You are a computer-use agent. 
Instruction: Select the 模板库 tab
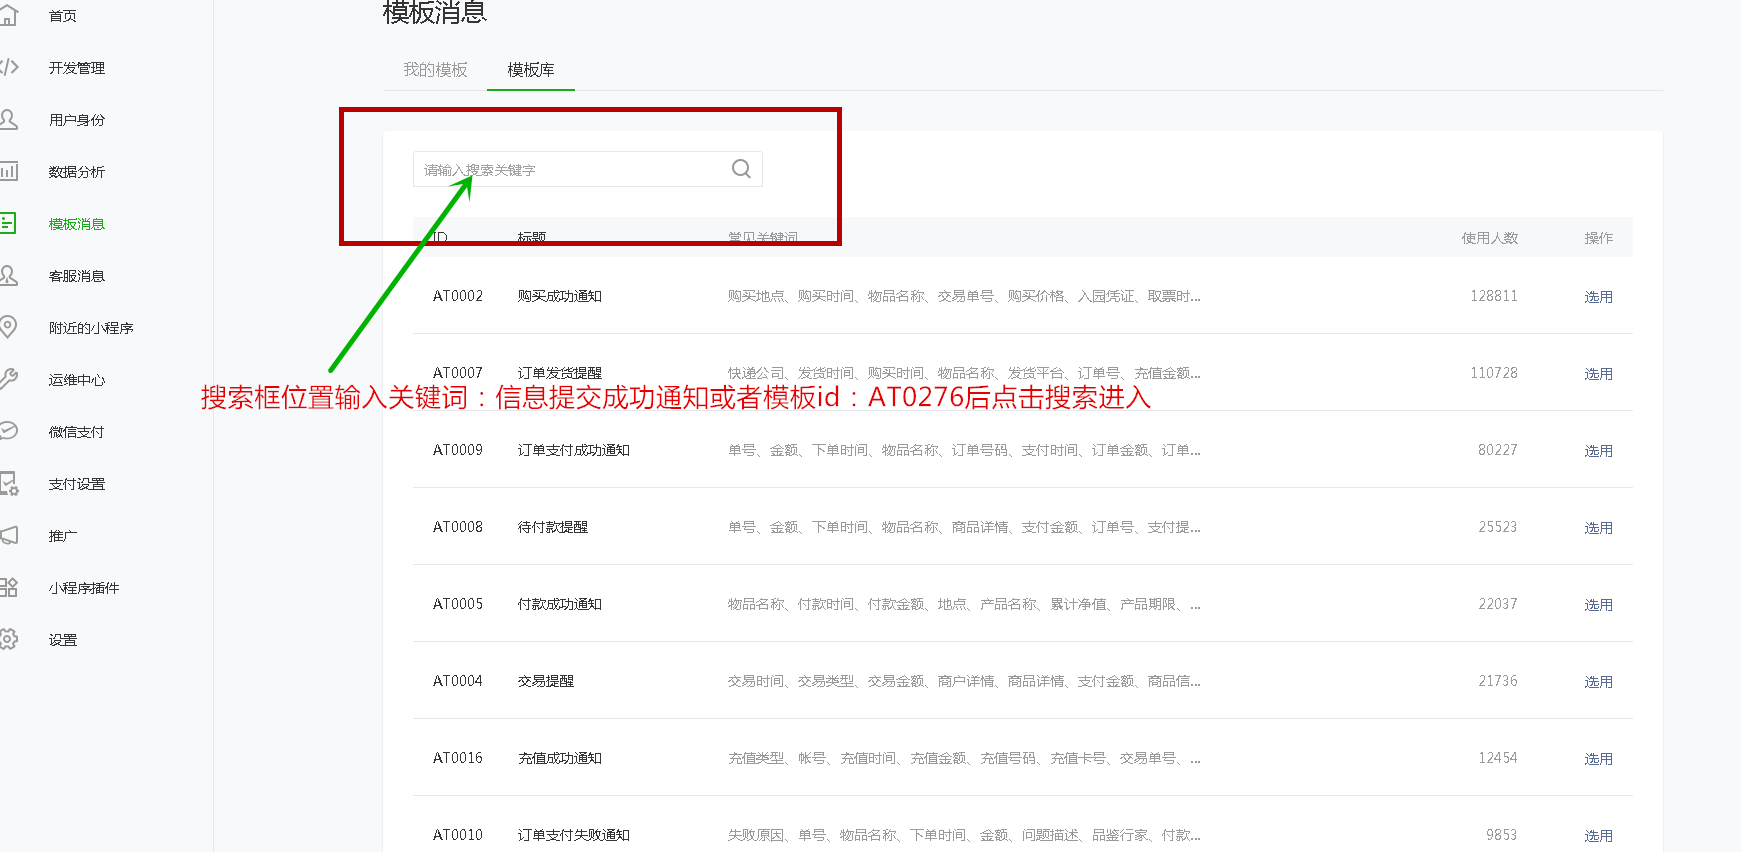click(x=530, y=70)
